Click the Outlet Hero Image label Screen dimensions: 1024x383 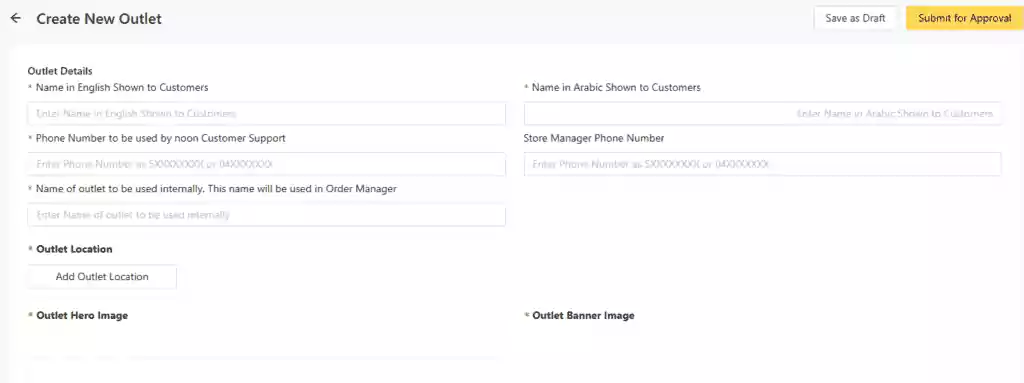click(x=82, y=315)
